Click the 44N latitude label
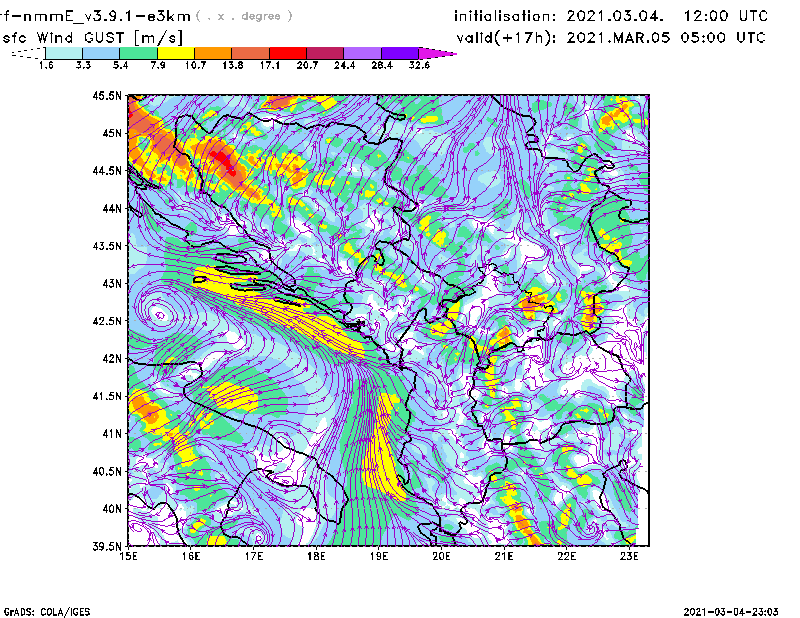 [112, 208]
